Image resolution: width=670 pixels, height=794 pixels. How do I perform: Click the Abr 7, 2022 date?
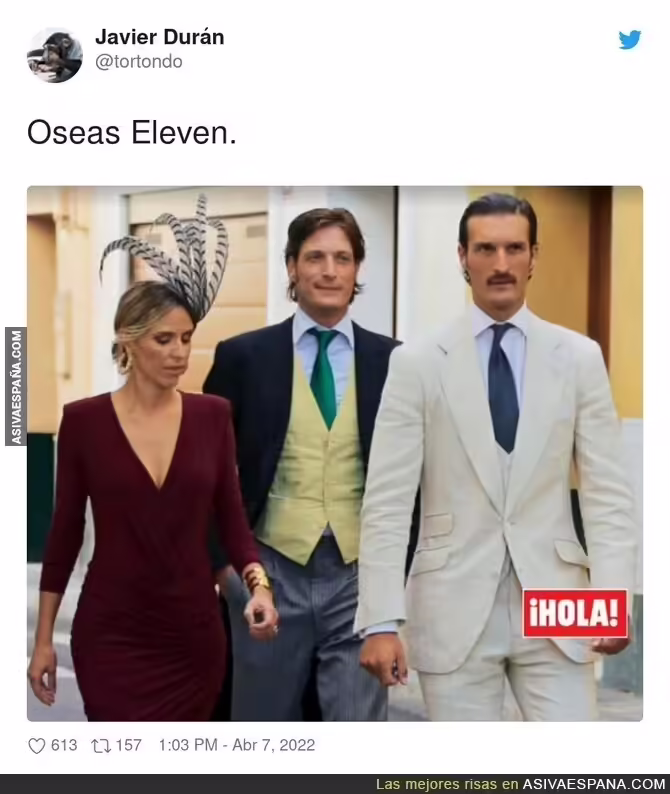click(x=273, y=745)
